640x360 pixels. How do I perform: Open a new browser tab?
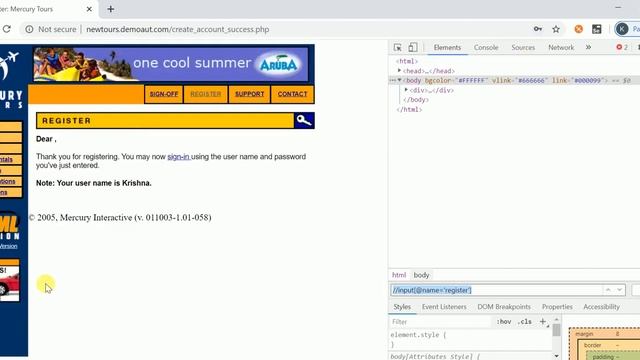111,9
